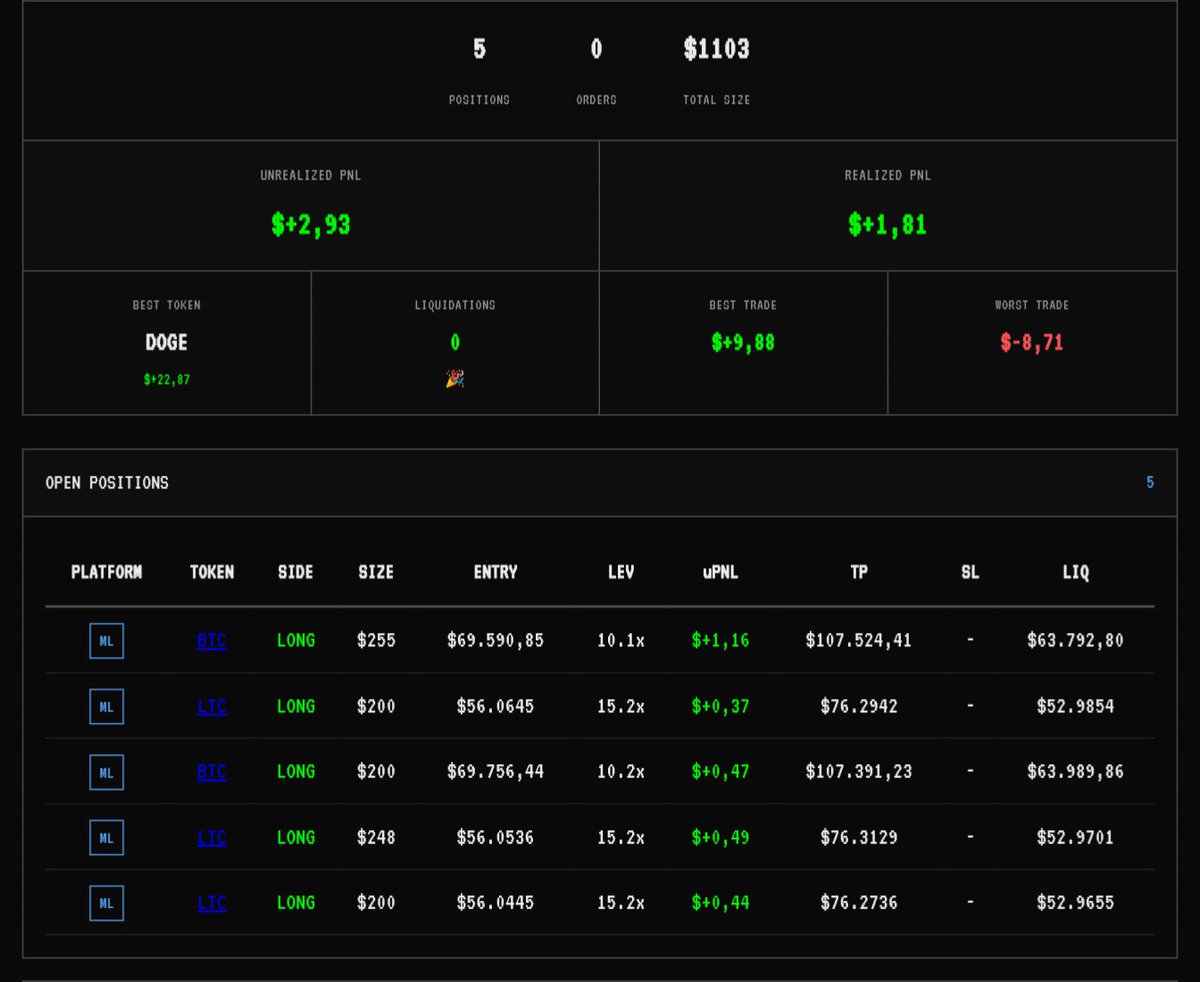Open the BTC link in the $69.756,44 entry row

click(211, 772)
